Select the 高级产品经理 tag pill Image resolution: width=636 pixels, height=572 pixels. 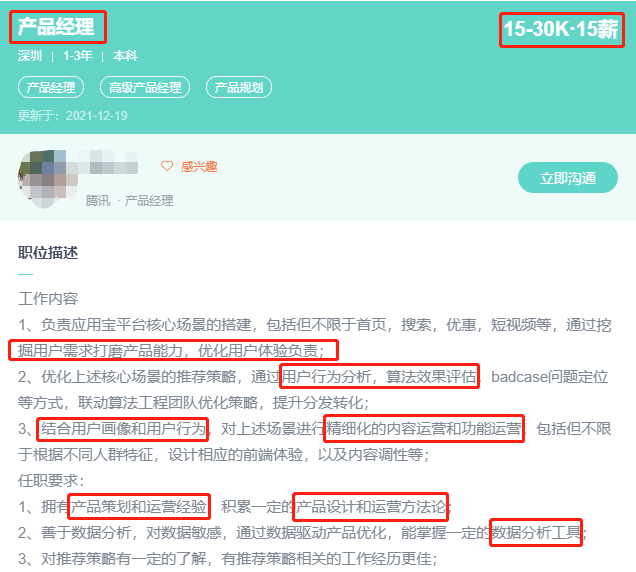coord(145,87)
